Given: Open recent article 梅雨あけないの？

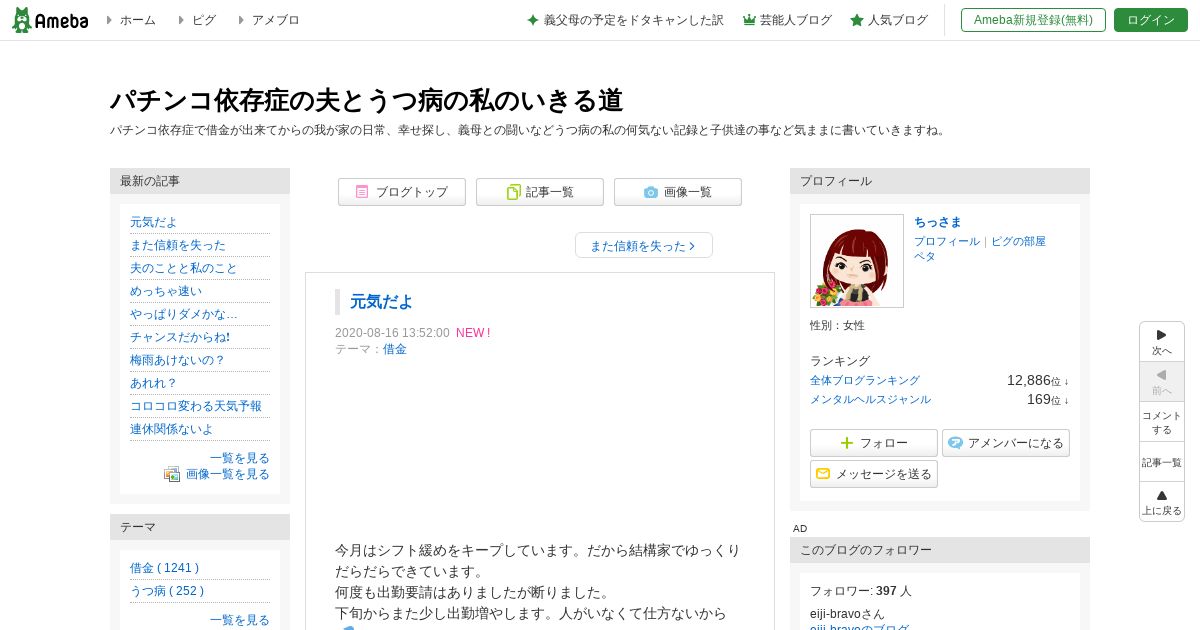Looking at the screenshot, I should [178, 360].
